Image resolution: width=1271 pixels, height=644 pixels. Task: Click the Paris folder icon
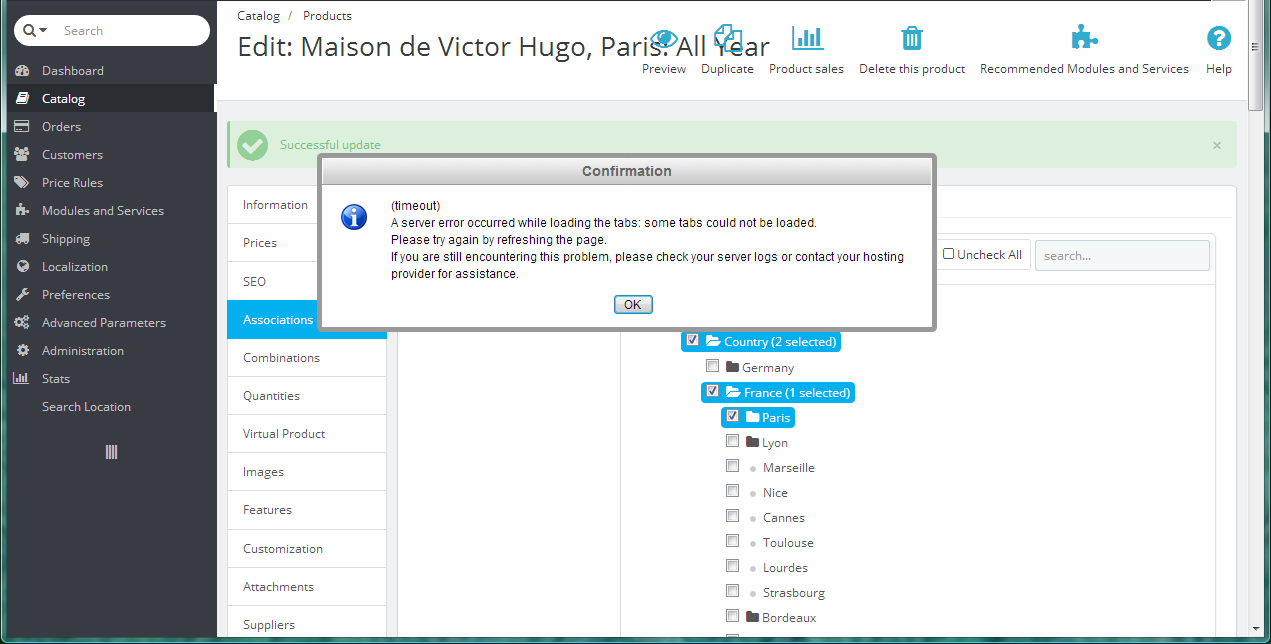click(x=753, y=417)
